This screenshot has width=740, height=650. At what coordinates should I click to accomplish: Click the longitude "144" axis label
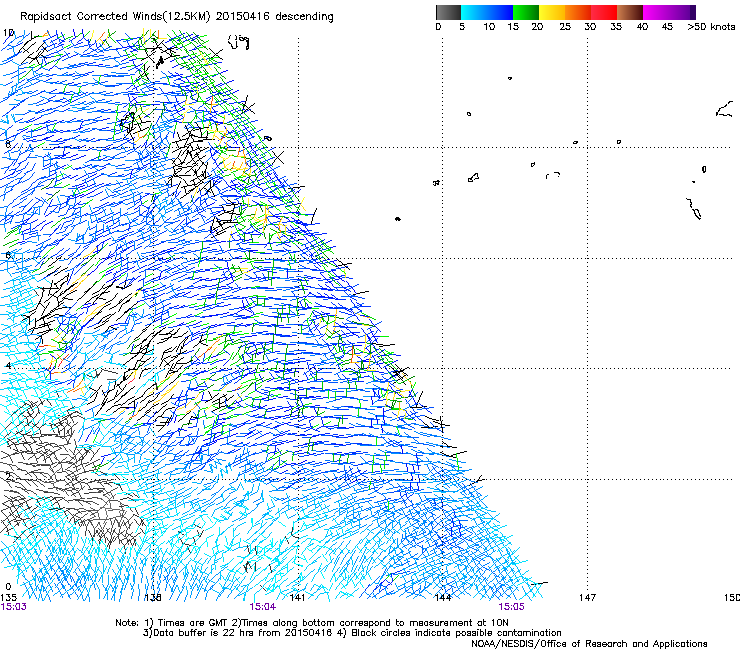pos(443,598)
